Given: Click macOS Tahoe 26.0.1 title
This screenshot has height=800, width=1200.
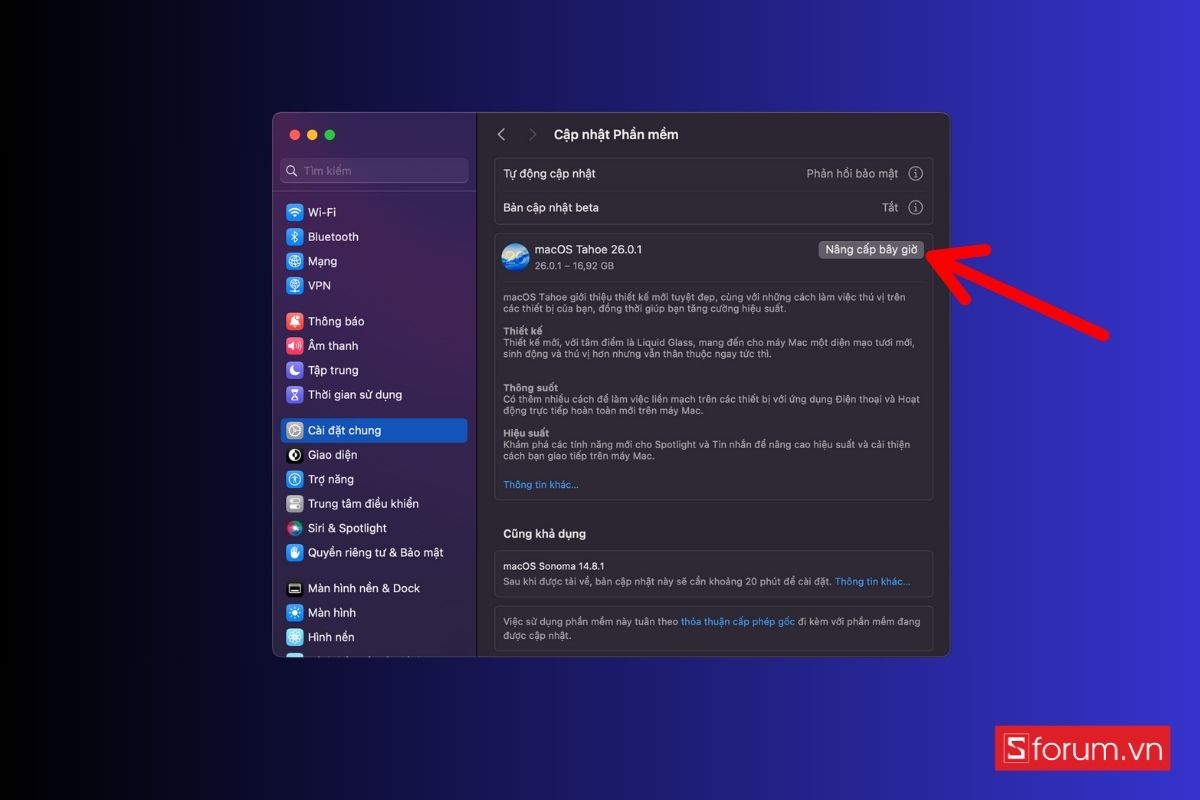Looking at the screenshot, I should point(588,249).
